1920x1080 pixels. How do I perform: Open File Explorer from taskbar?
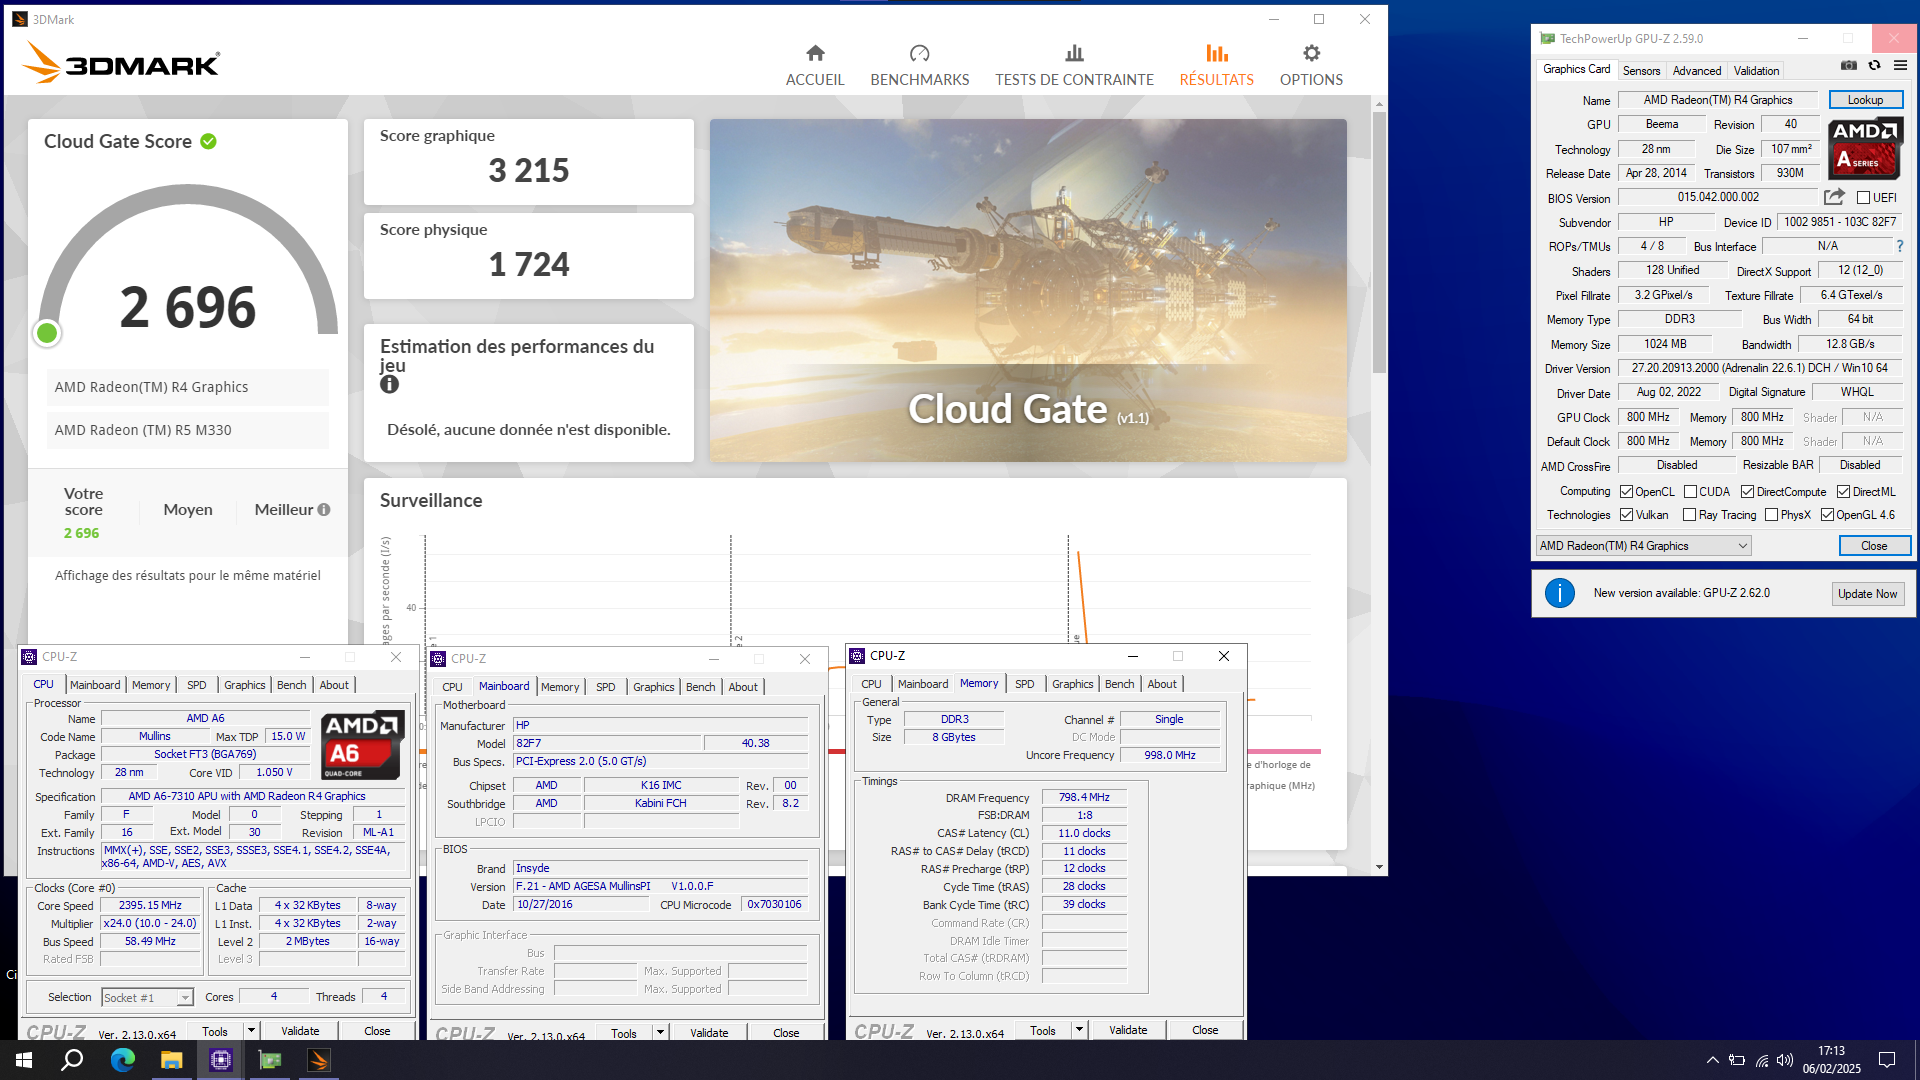point(171,1060)
